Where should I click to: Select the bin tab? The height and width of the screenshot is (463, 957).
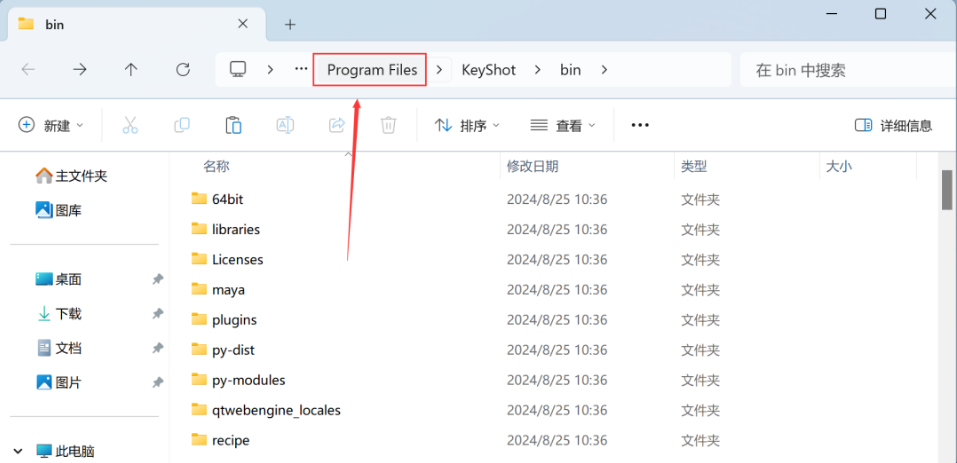(x=137, y=24)
